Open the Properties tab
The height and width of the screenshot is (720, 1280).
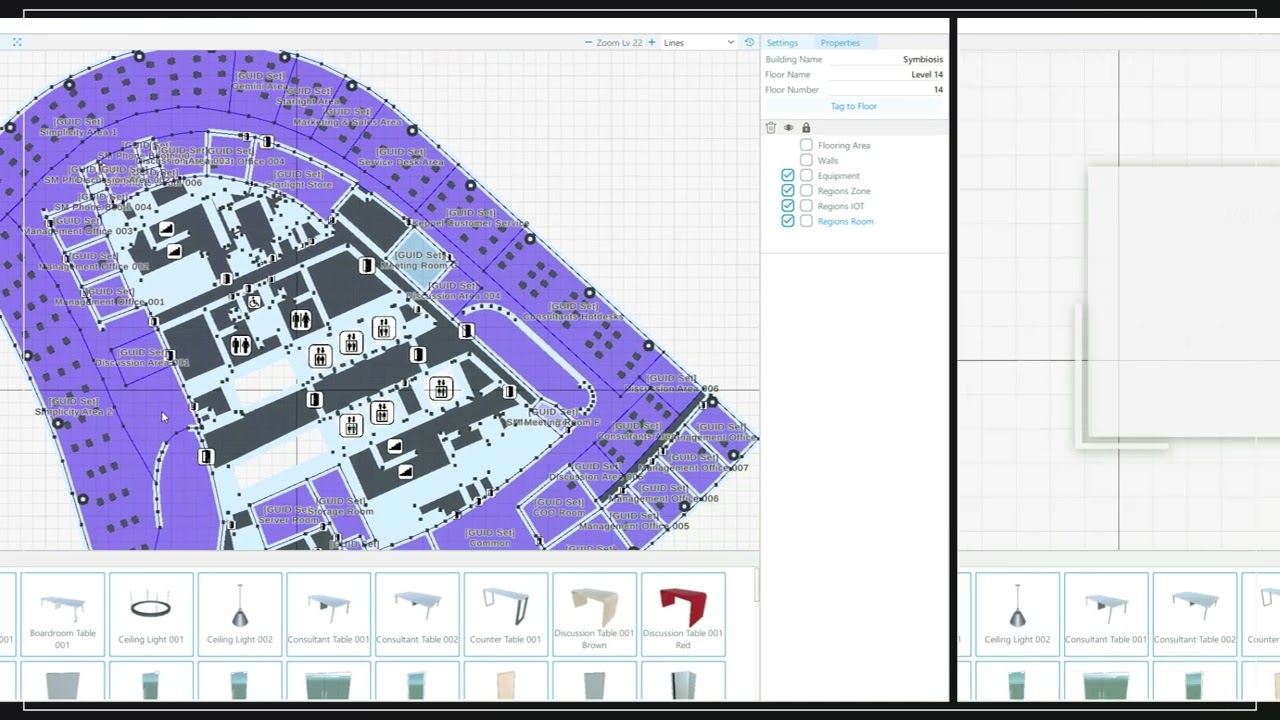click(840, 43)
